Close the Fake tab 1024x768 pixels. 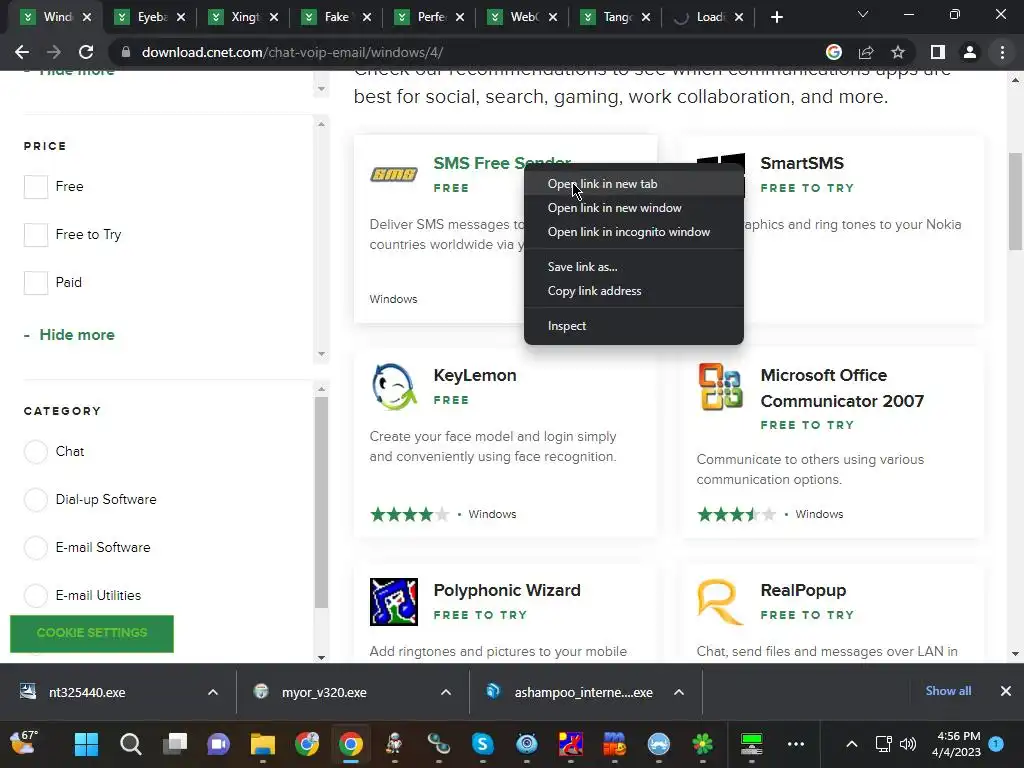click(367, 17)
